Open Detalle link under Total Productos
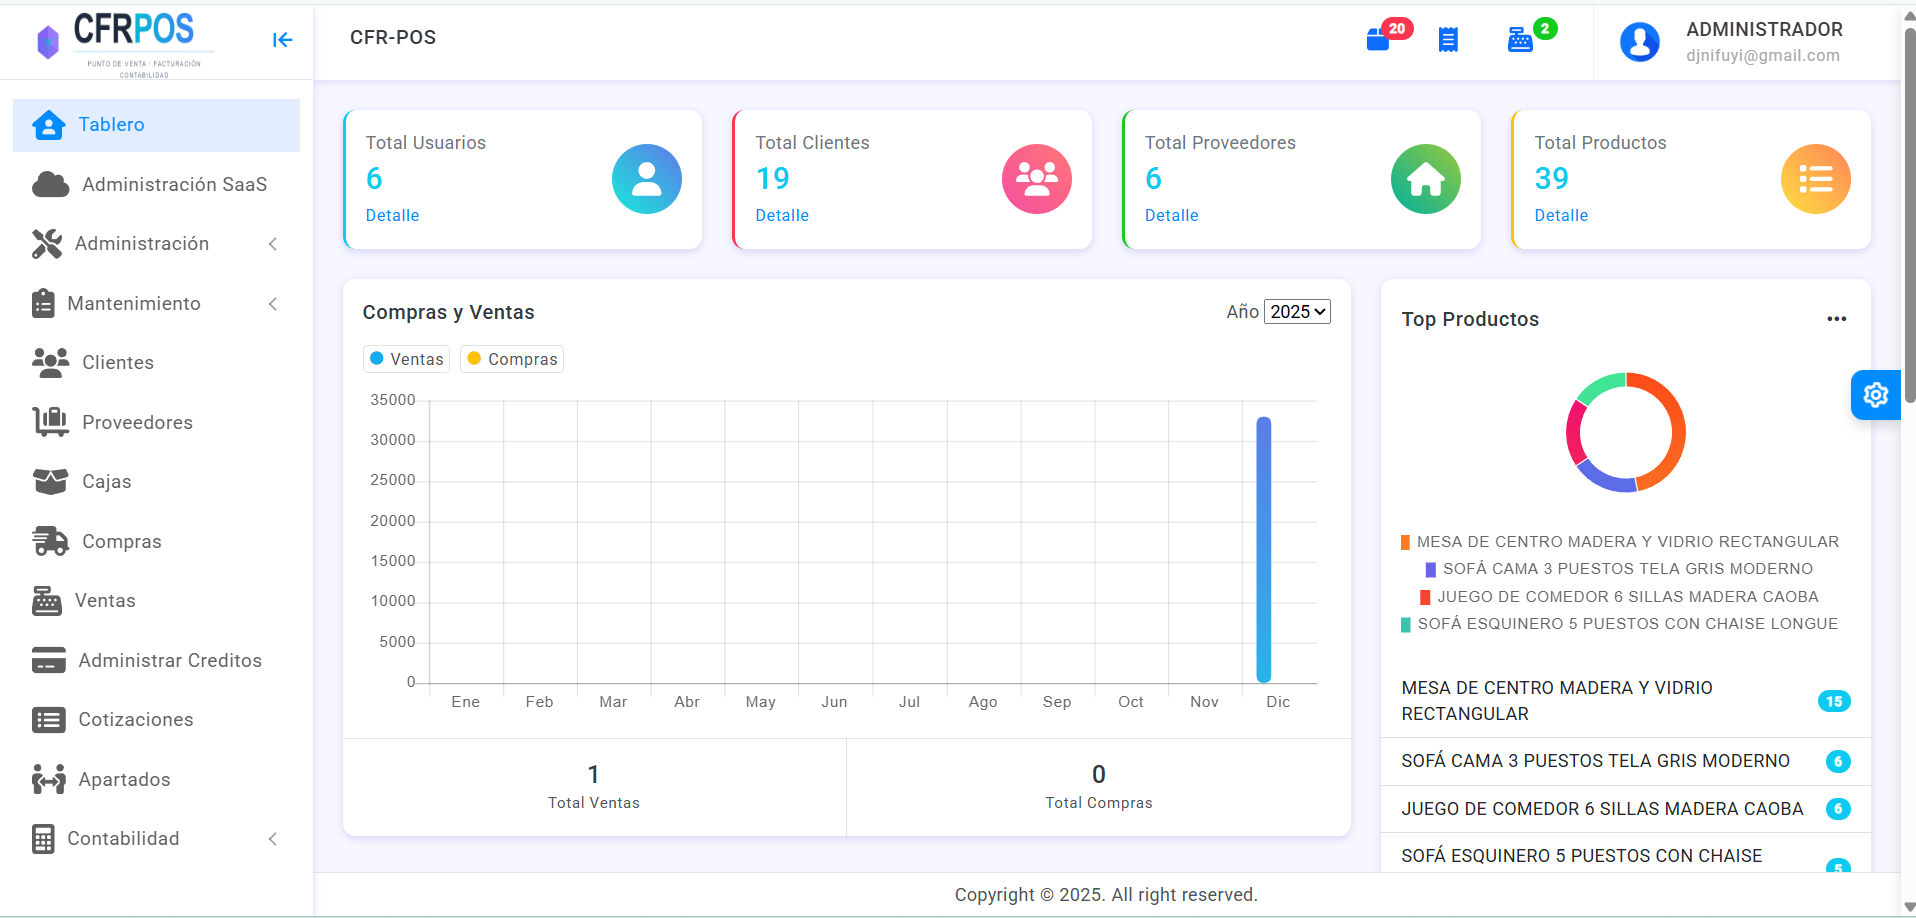Image resolution: width=1916 pixels, height=918 pixels. 1561,216
